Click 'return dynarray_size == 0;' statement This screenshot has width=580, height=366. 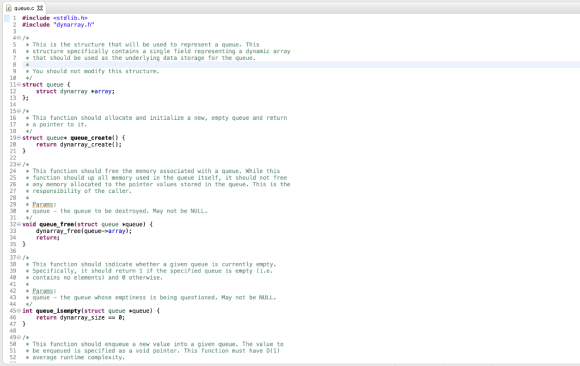pyautogui.click(x=80, y=318)
